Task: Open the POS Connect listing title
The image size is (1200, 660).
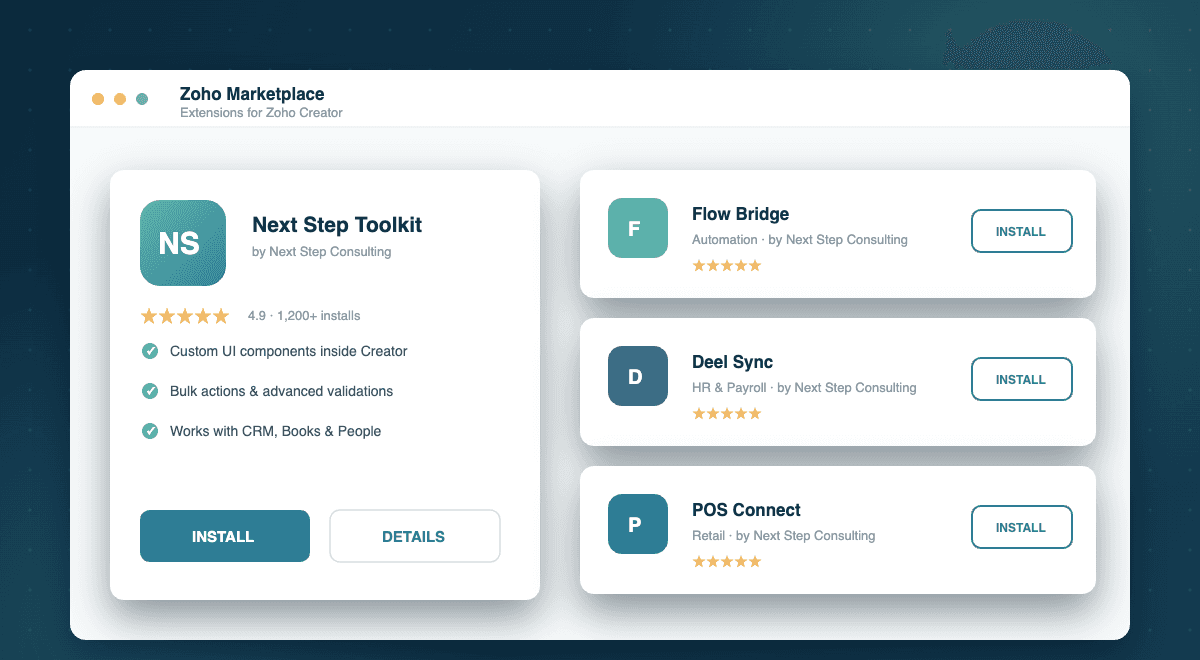Action: 746,510
